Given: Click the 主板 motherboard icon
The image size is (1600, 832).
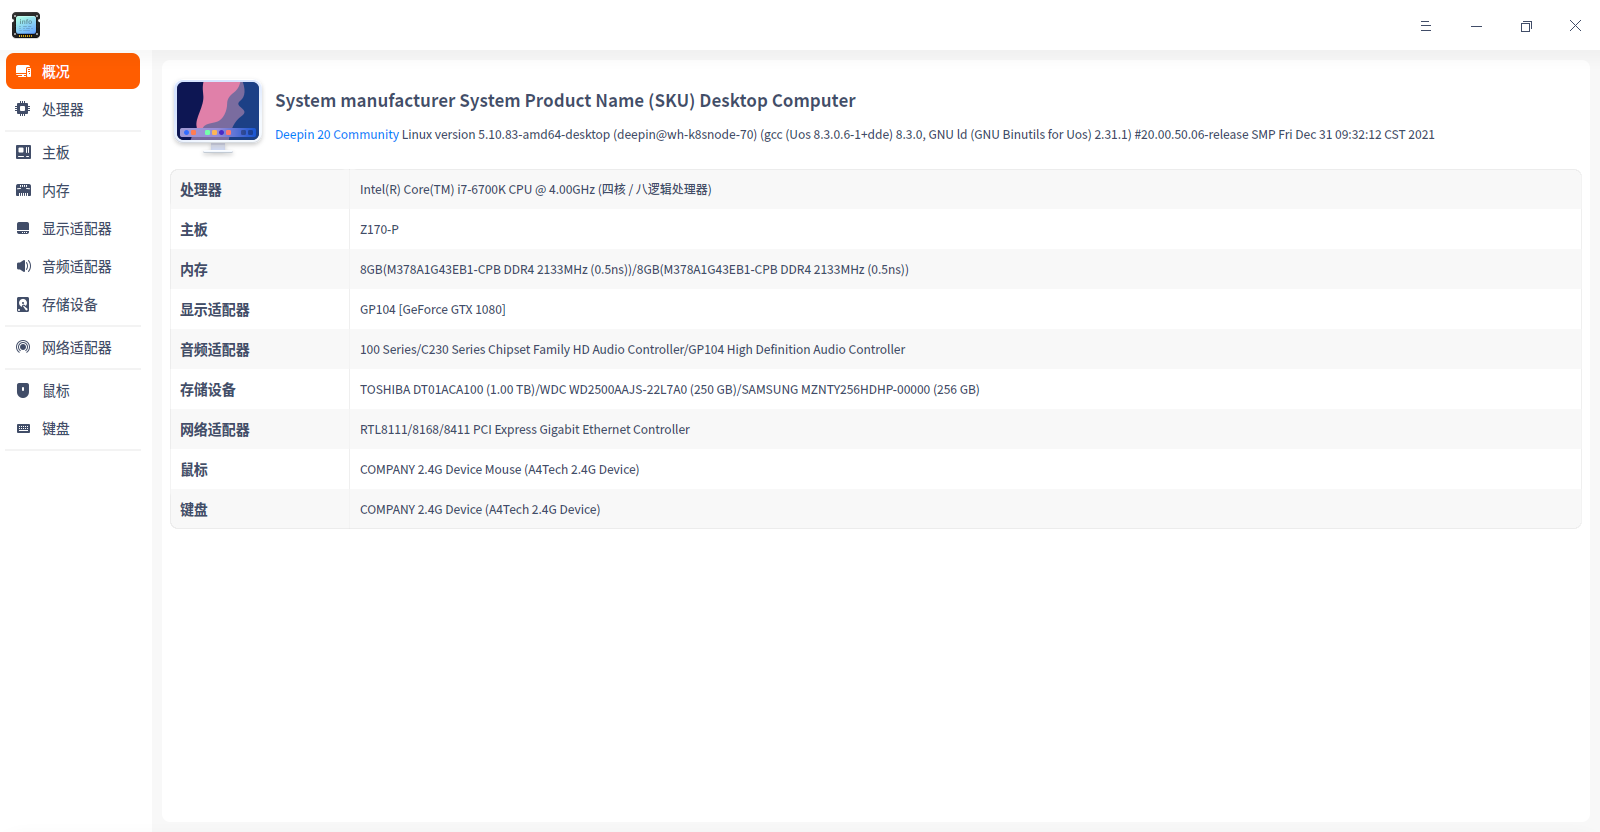Looking at the screenshot, I should point(23,152).
